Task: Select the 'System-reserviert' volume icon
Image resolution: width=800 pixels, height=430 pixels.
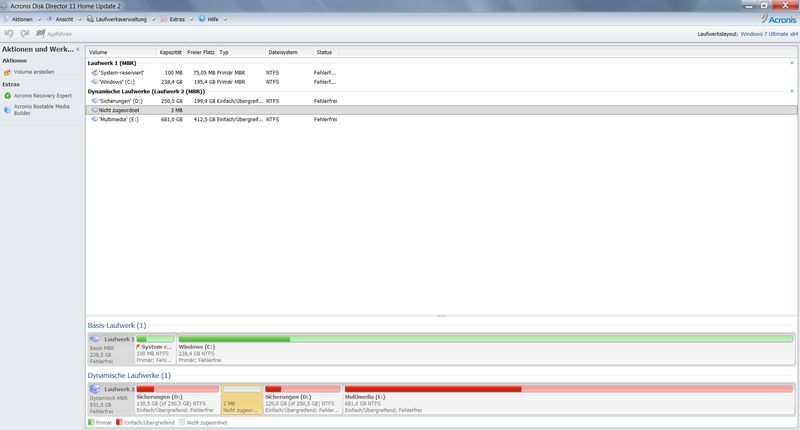Action: click(94, 72)
